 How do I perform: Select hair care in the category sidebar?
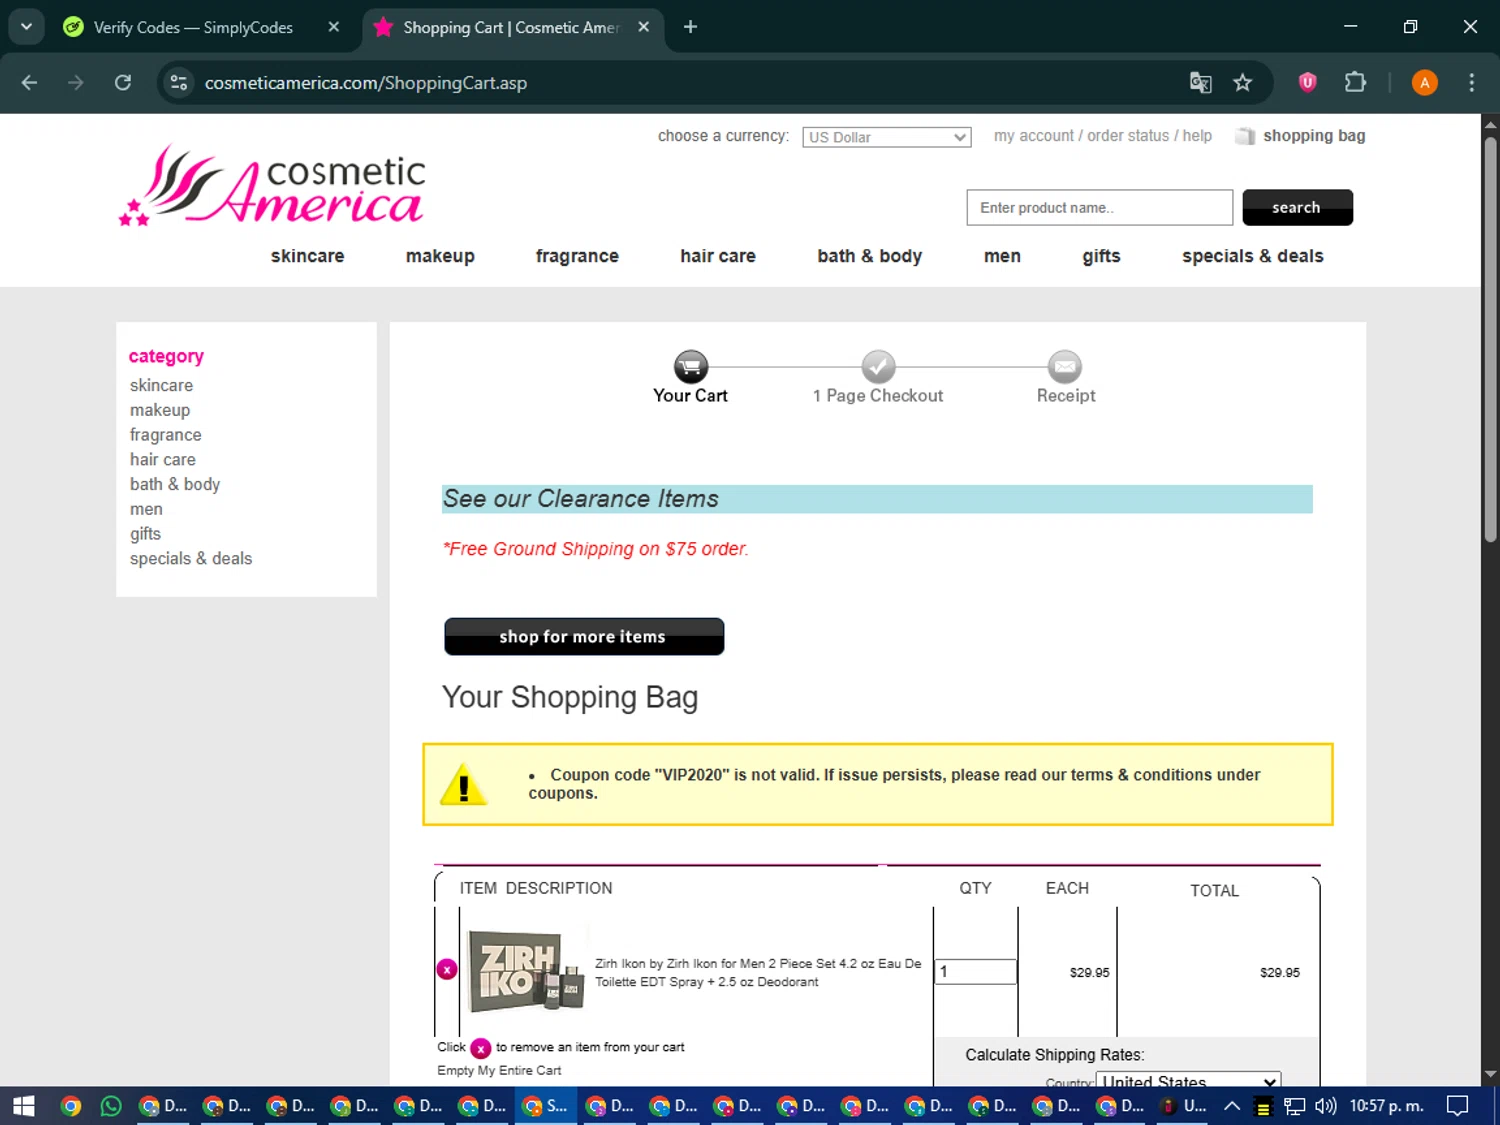pyautogui.click(x=163, y=460)
